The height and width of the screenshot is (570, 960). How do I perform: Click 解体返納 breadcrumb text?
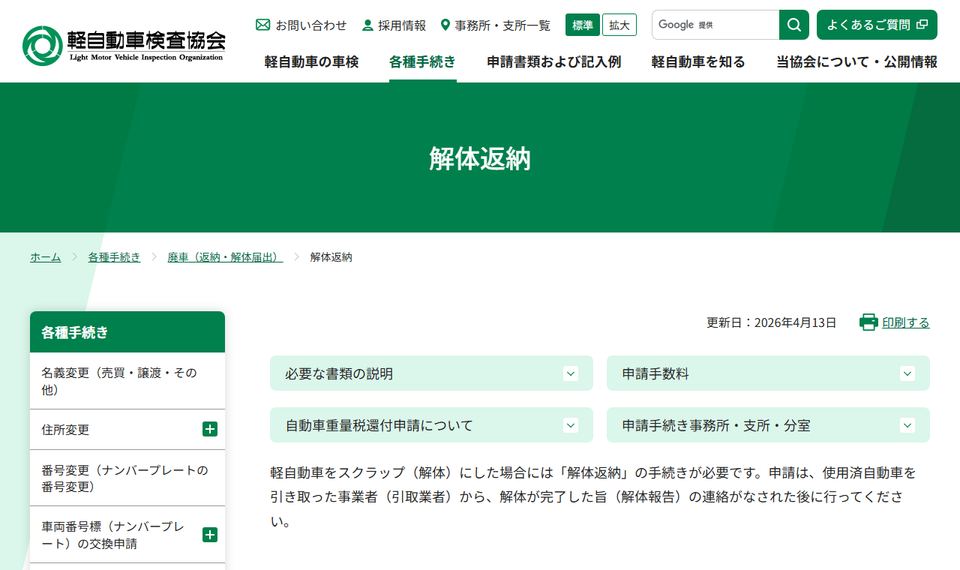point(331,257)
